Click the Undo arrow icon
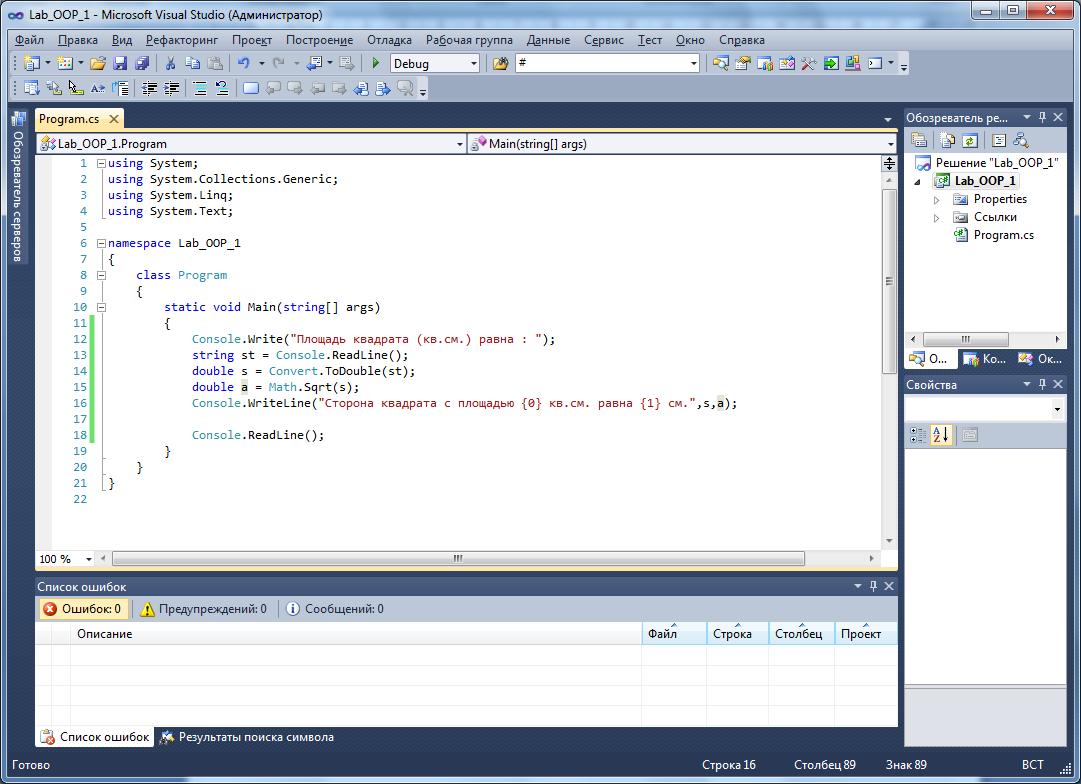This screenshot has width=1081, height=784. (243, 63)
